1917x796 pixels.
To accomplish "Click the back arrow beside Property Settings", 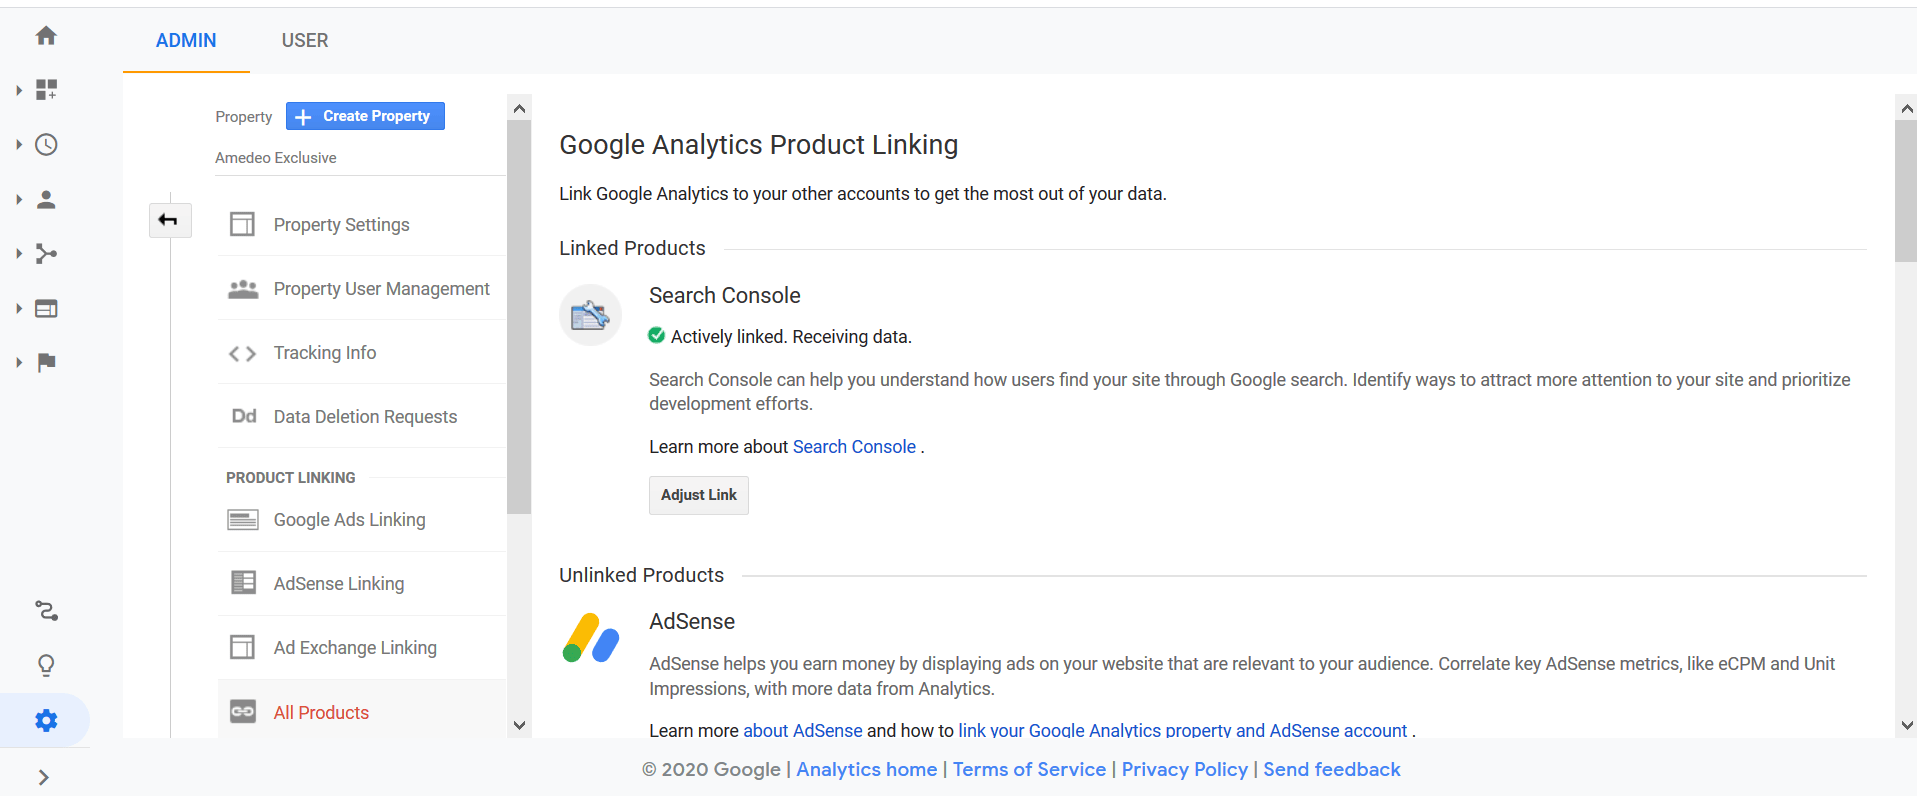I will pos(169,220).
